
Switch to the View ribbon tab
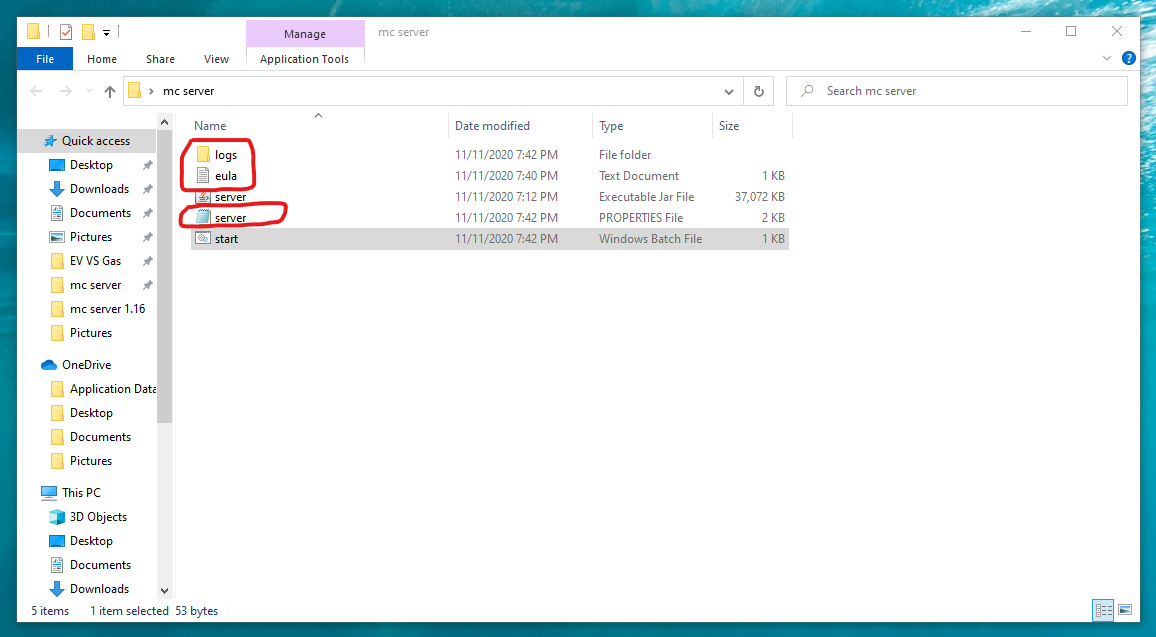tap(216, 58)
